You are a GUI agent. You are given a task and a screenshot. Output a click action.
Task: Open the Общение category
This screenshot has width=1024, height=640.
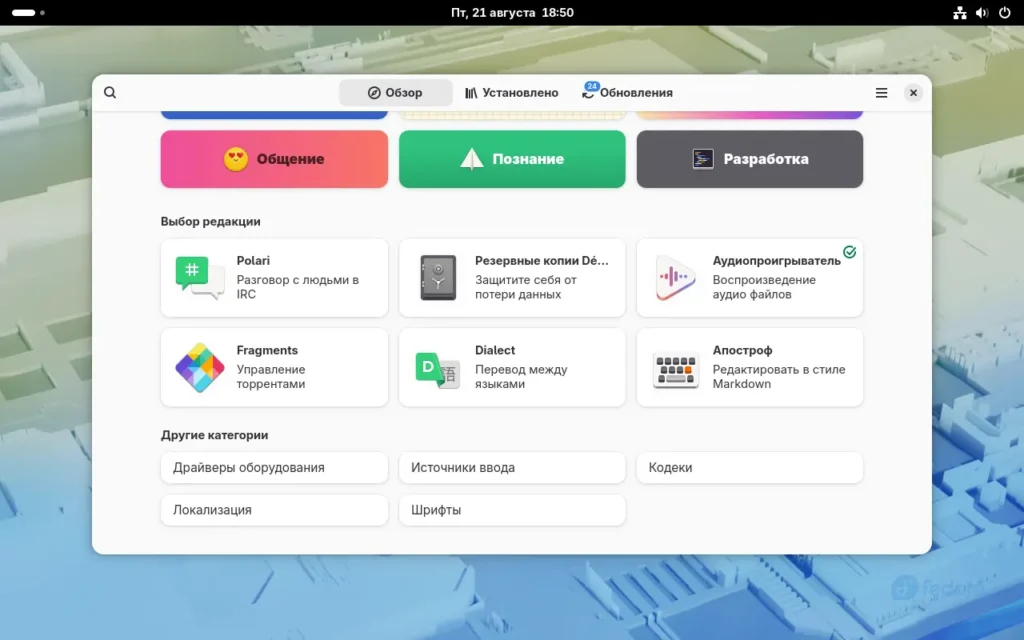[274, 159]
